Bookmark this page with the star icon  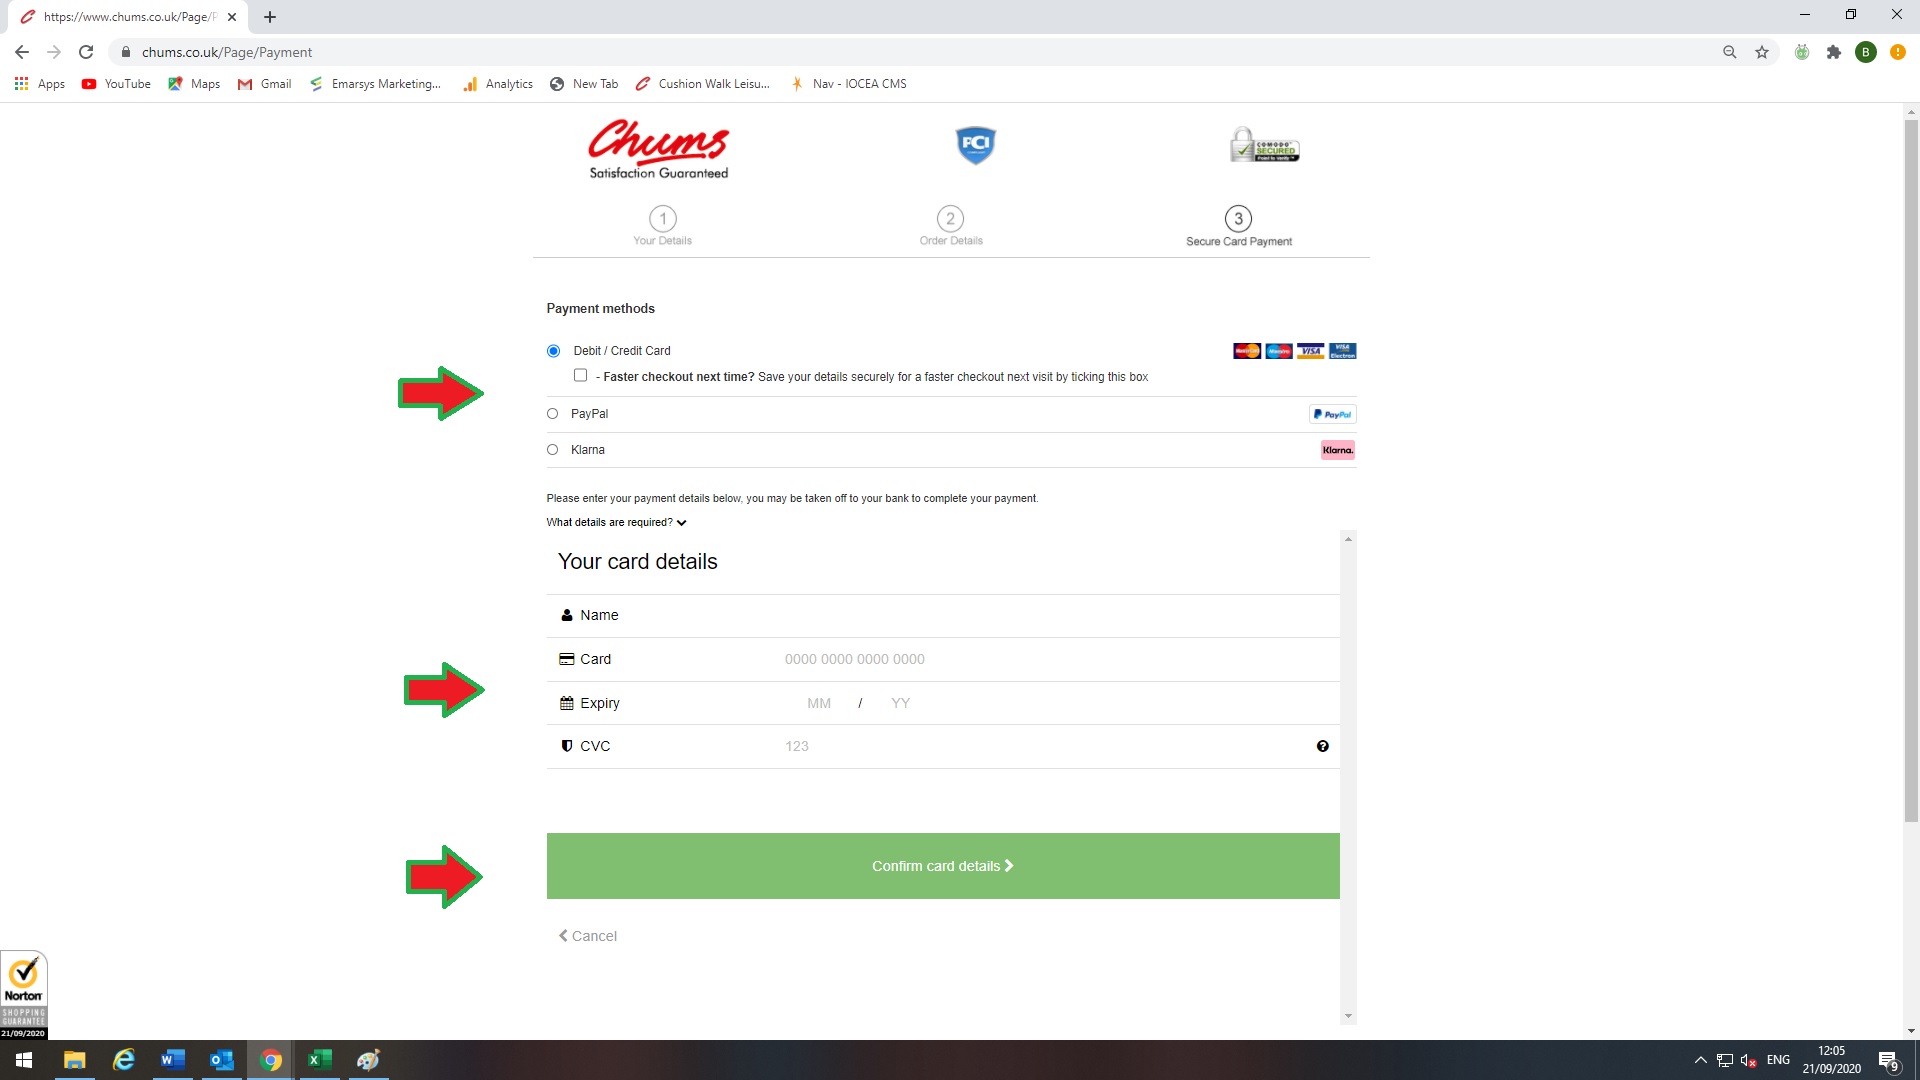coord(1761,52)
